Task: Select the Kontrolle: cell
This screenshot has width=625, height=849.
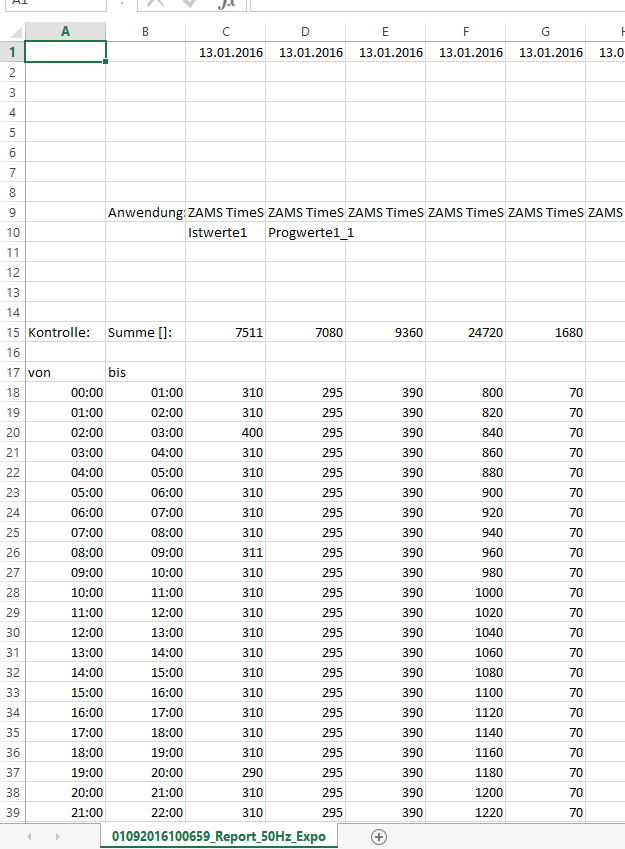Action: tap(65, 332)
